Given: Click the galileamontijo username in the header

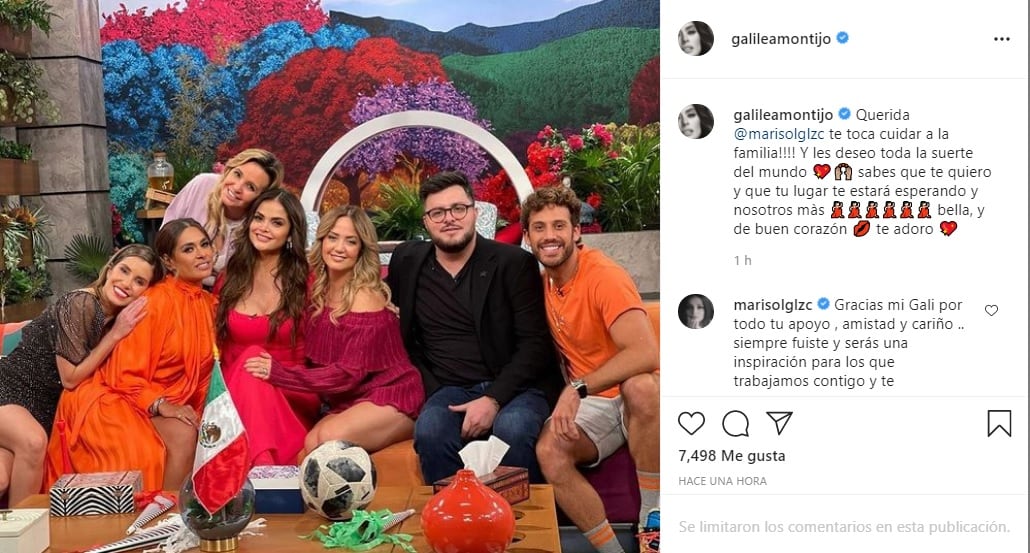Looking at the screenshot, I should coord(780,39).
